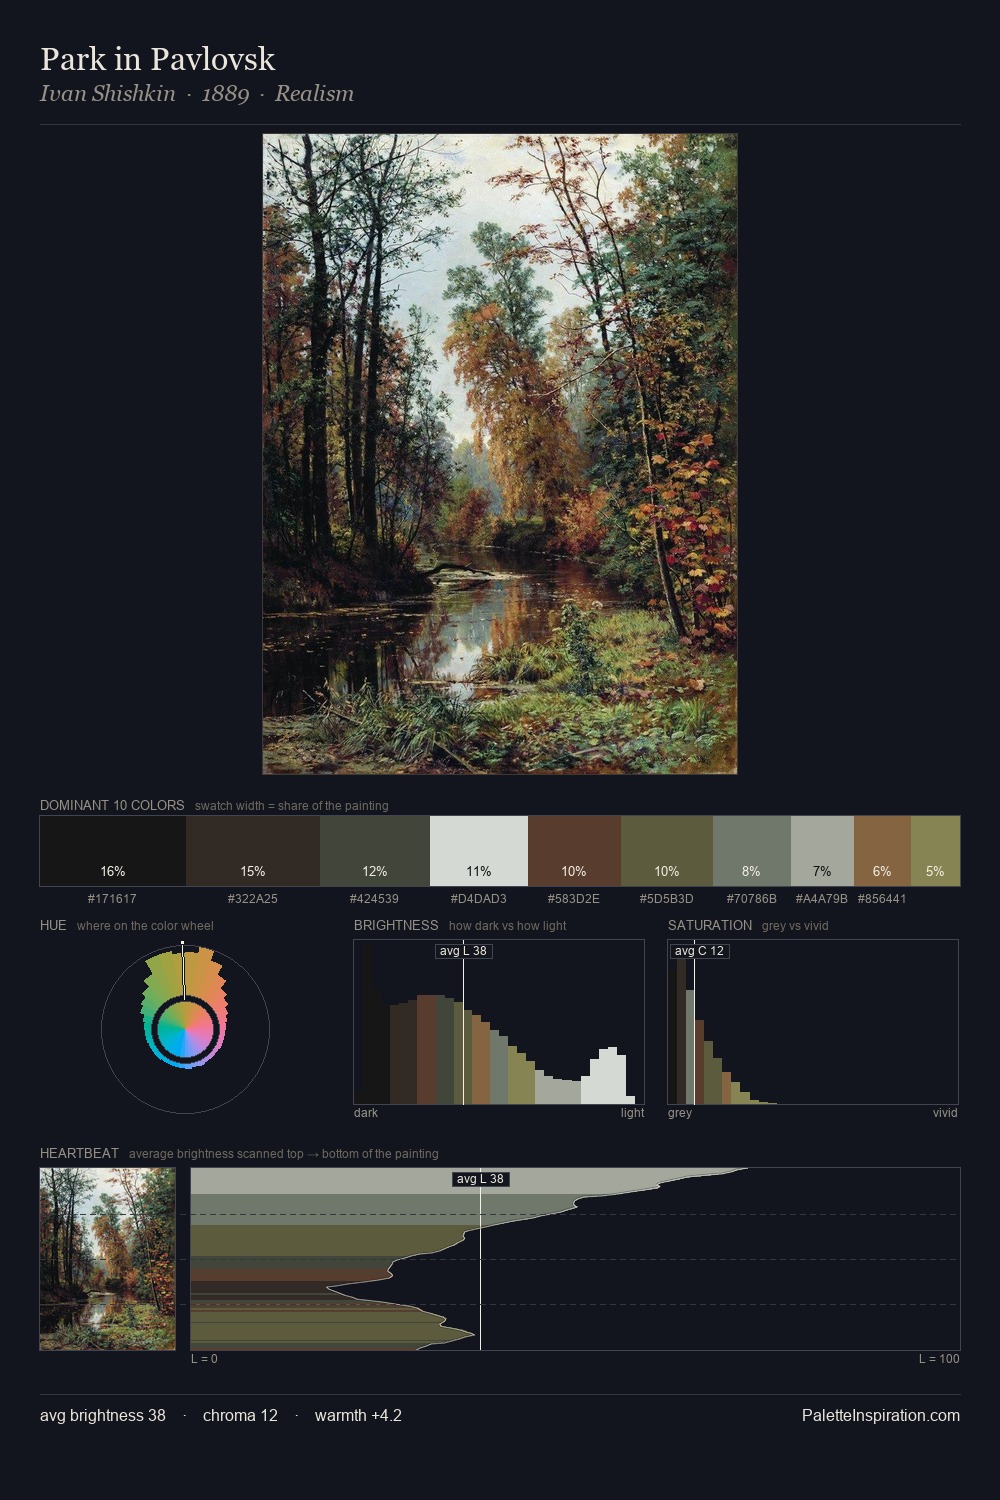This screenshot has width=1000, height=1500.
Task: Click the hex code #D4DAD3
Action: coord(479,899)
